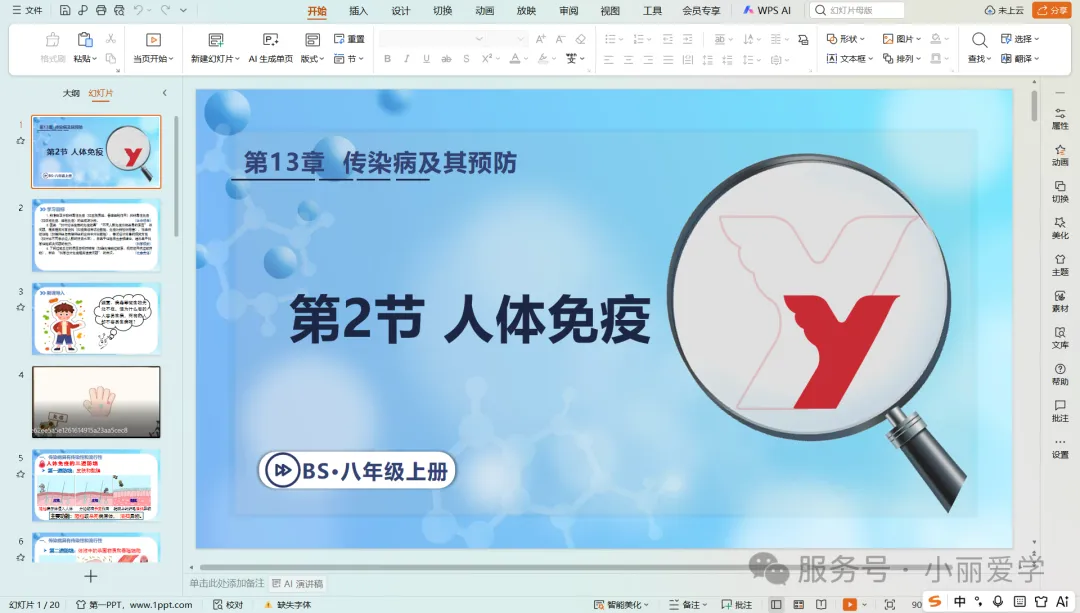The height and width of the screenshot is (613, 1080).
Task: Open the 动画 (Animation) side panel icon
Action: (x=1060, y=155)
